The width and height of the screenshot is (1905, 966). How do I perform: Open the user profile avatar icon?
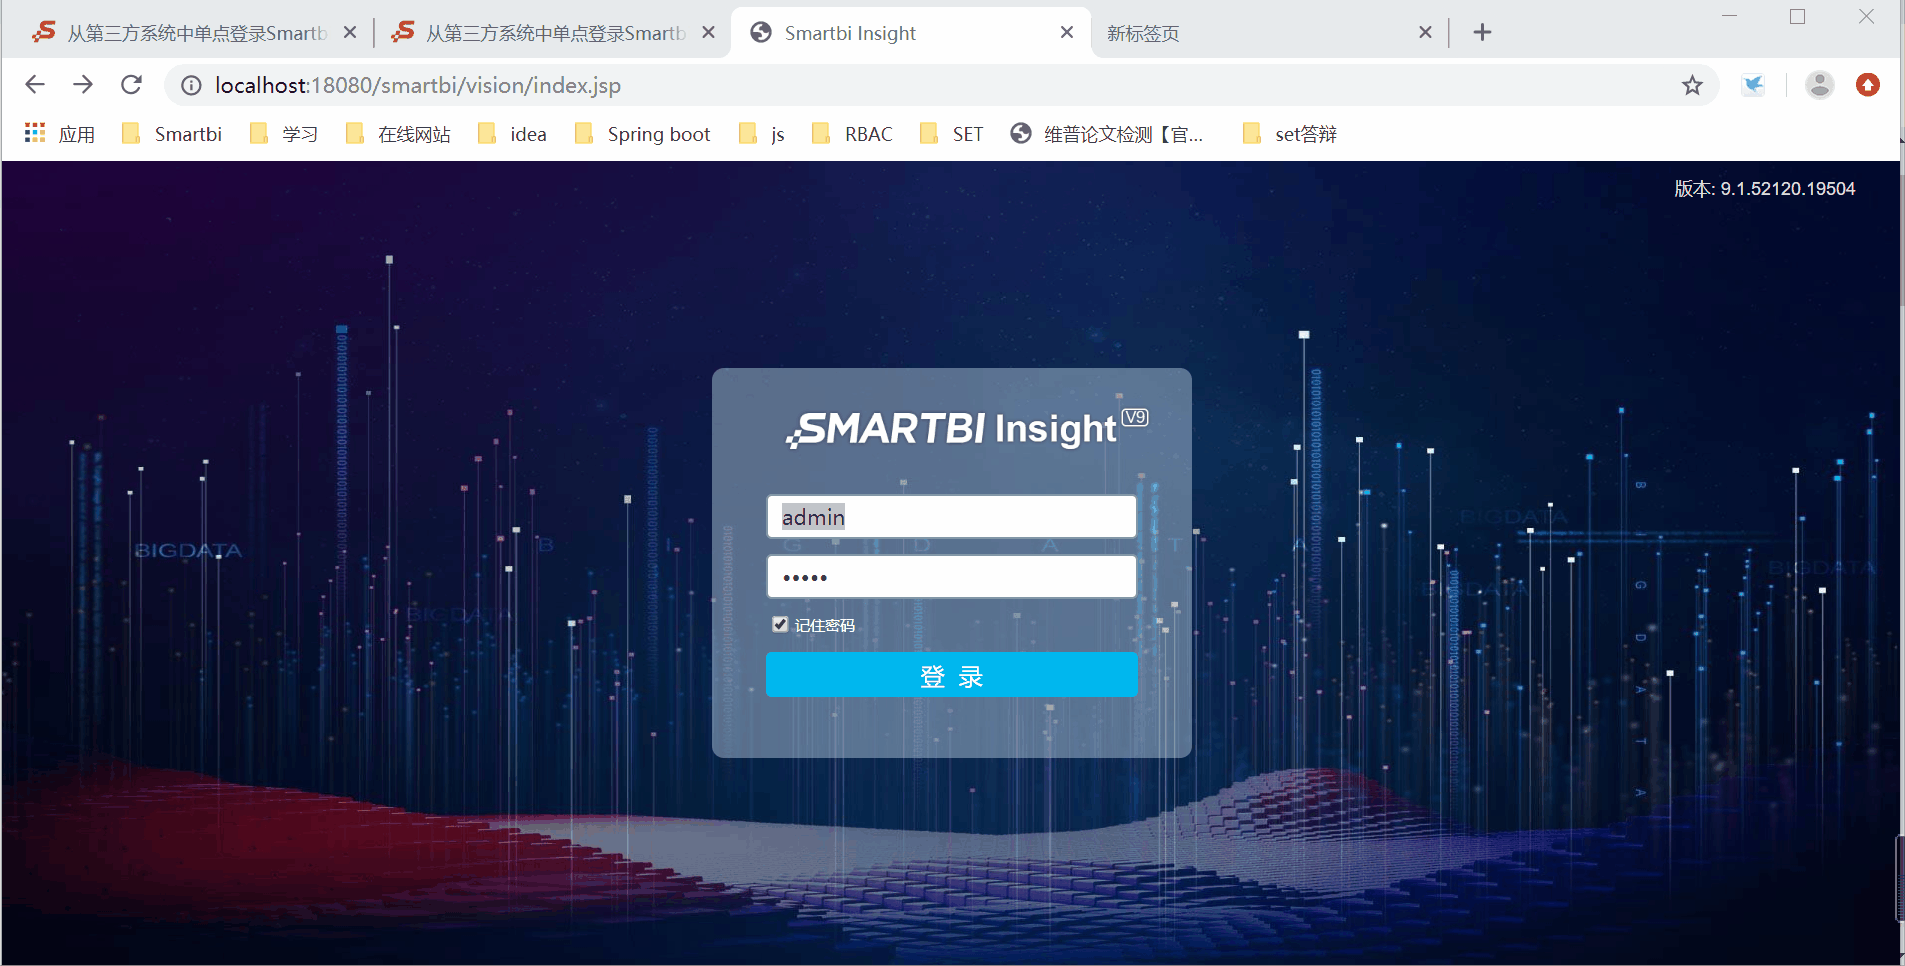[x=1820, y=85]
